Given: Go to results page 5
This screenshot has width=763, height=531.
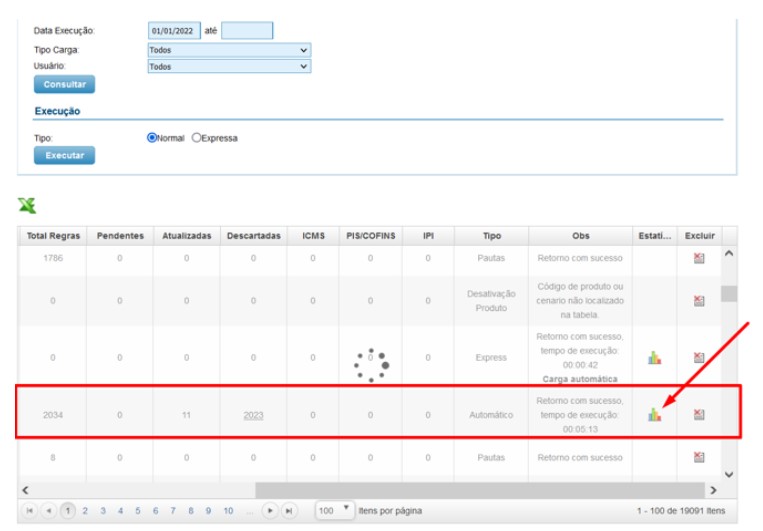Looking at the screenshot, I should tap(138, 511).
